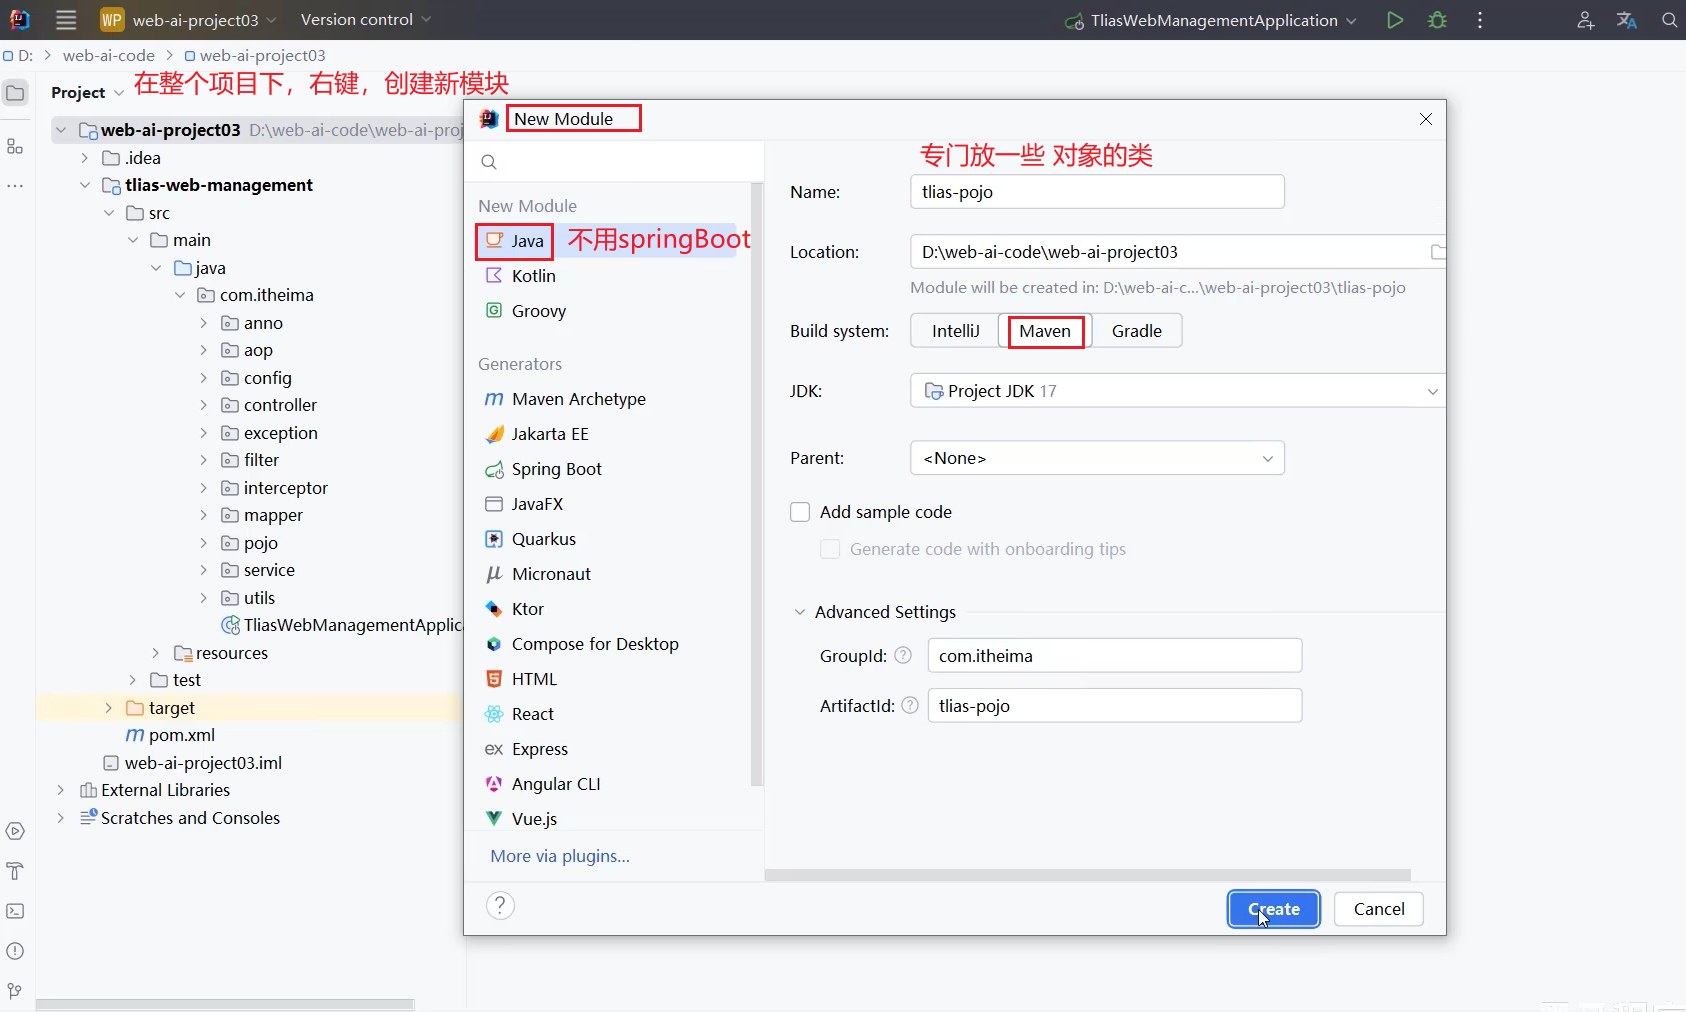Click the web-ai-code breadcrumb
Screen dimensions: 1686x1012
(x=109, y=55)
